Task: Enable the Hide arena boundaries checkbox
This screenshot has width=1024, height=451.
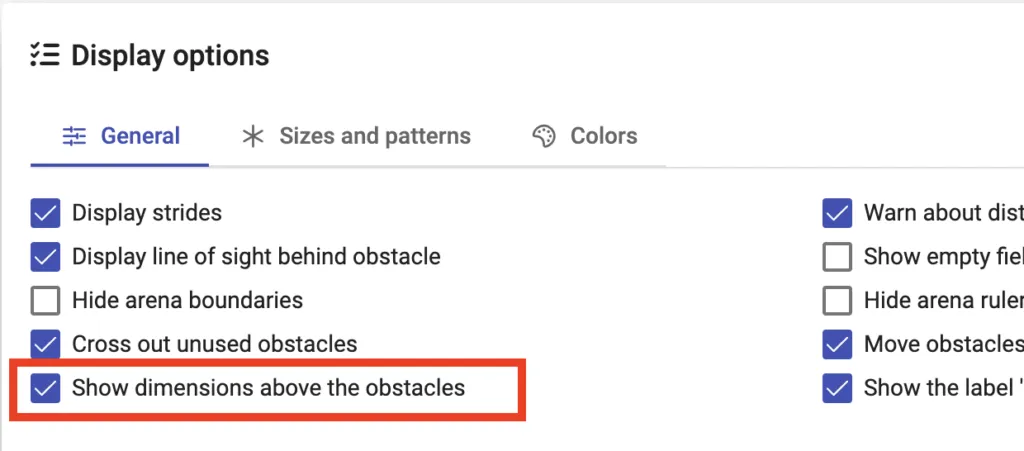Action: click(x=46, y=300)
